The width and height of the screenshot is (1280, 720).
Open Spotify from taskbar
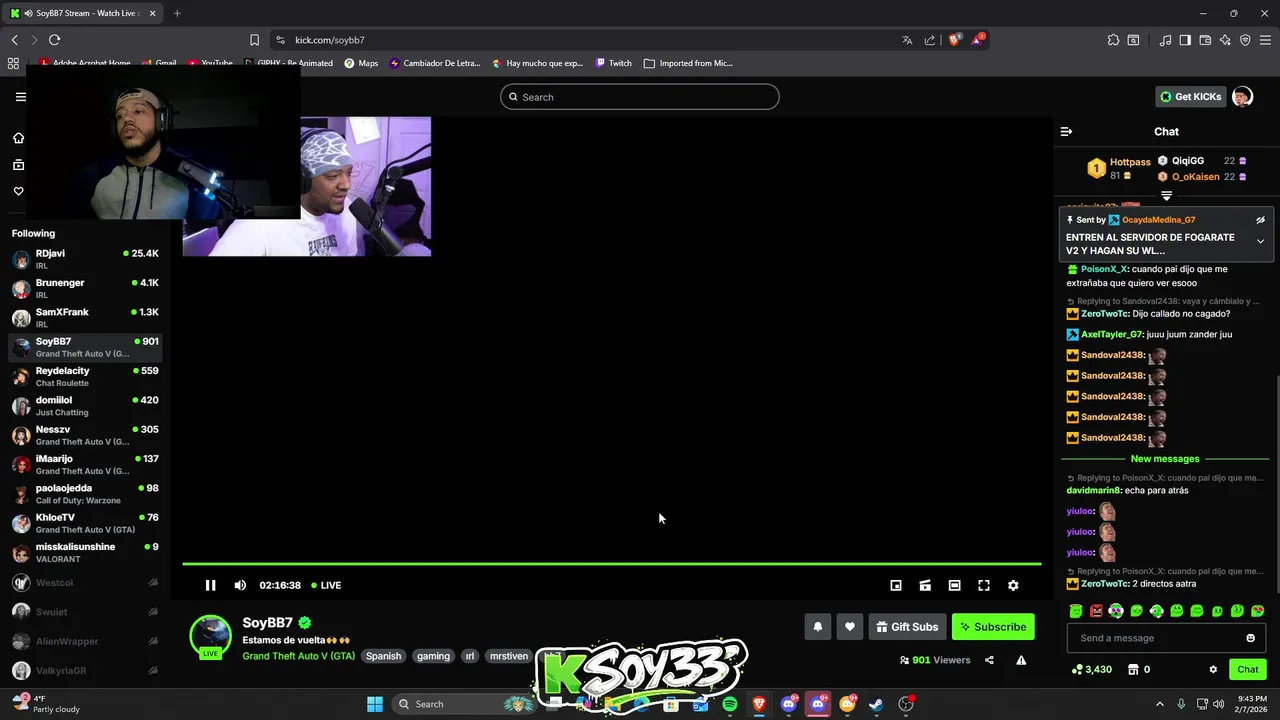tap(730, 704)
